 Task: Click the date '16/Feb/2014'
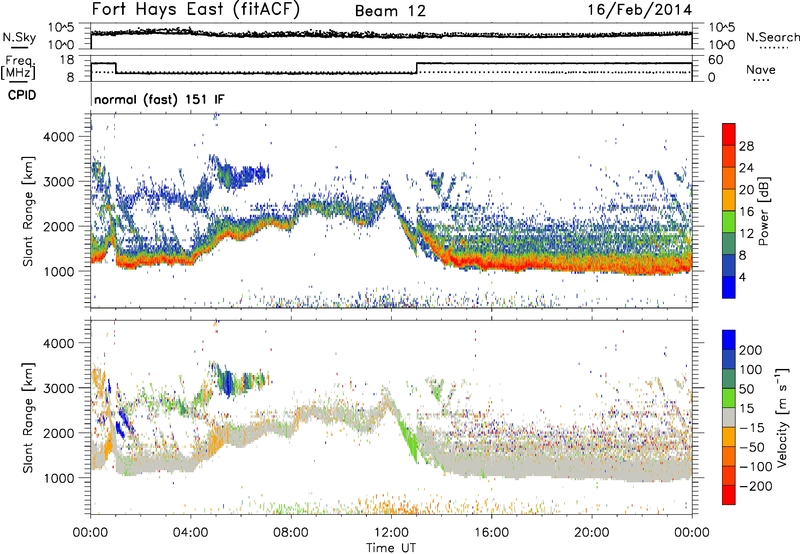640,10
